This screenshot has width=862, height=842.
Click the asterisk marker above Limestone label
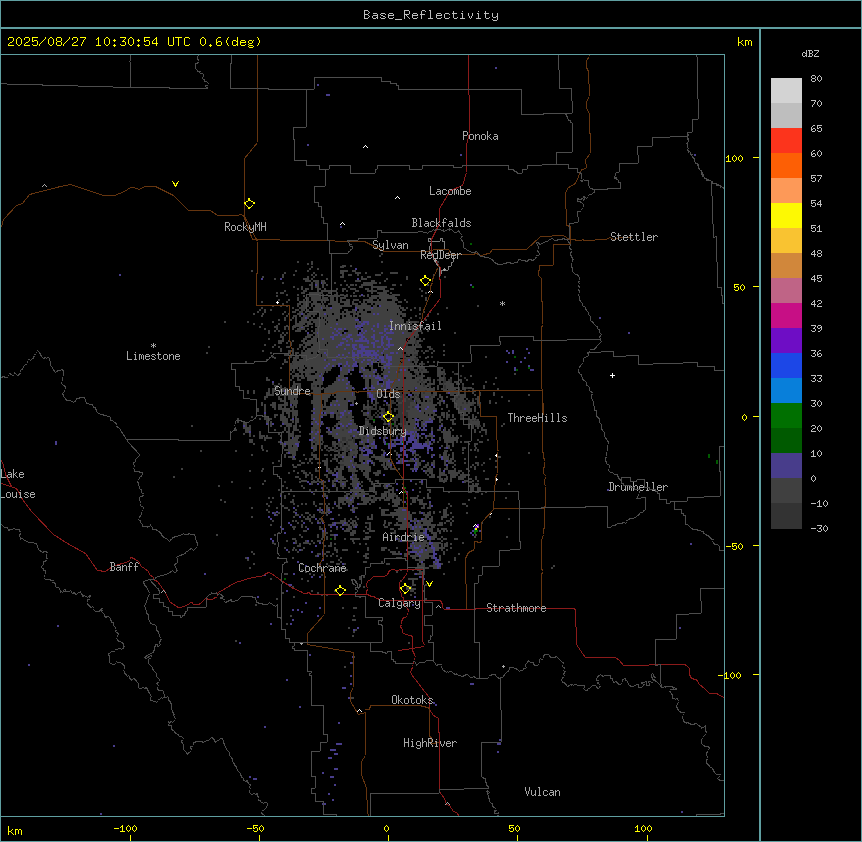(x=153, y=346)
